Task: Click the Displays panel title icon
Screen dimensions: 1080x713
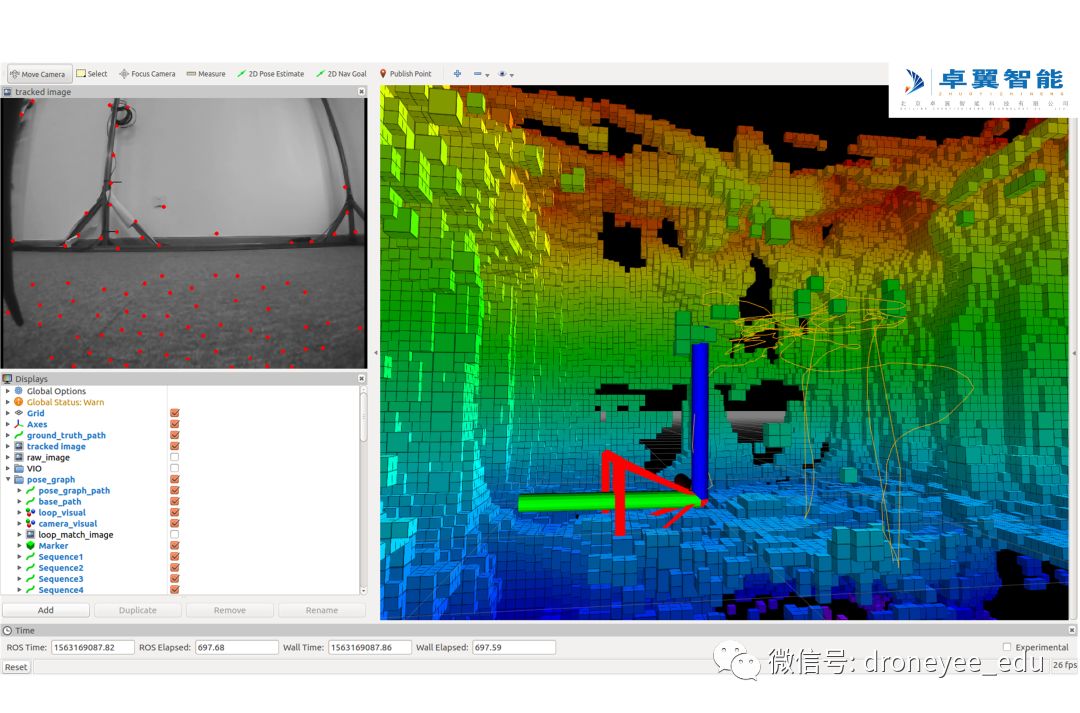Action: click(x=8, y=379)
